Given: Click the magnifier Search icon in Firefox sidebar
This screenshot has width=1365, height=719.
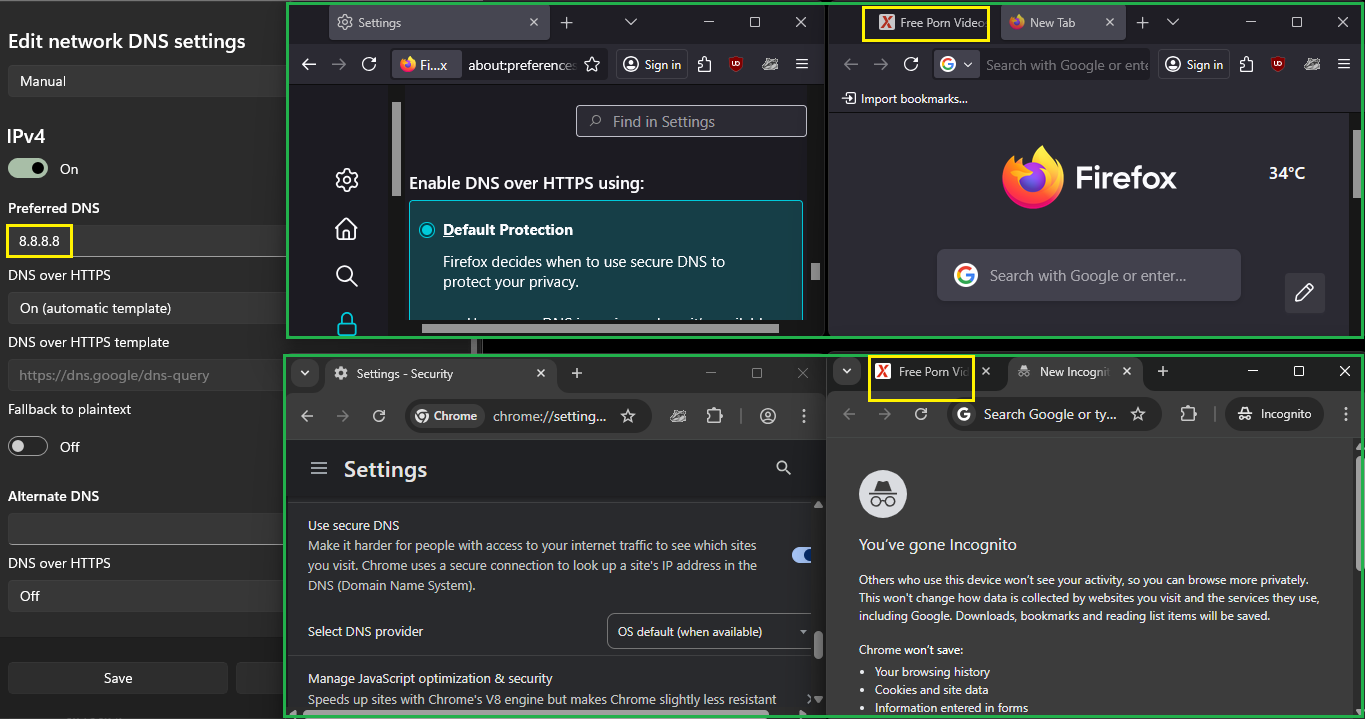Looking at the screenshot, I should point(346,276).
